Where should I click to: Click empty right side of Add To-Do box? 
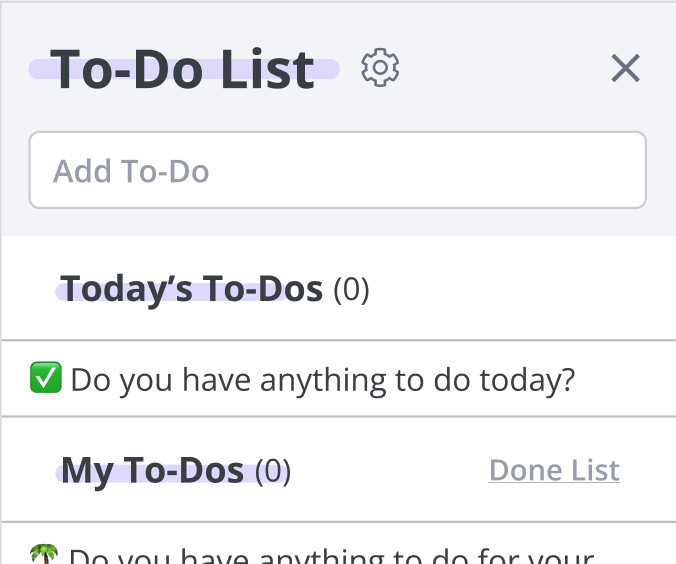pos(431,170)
